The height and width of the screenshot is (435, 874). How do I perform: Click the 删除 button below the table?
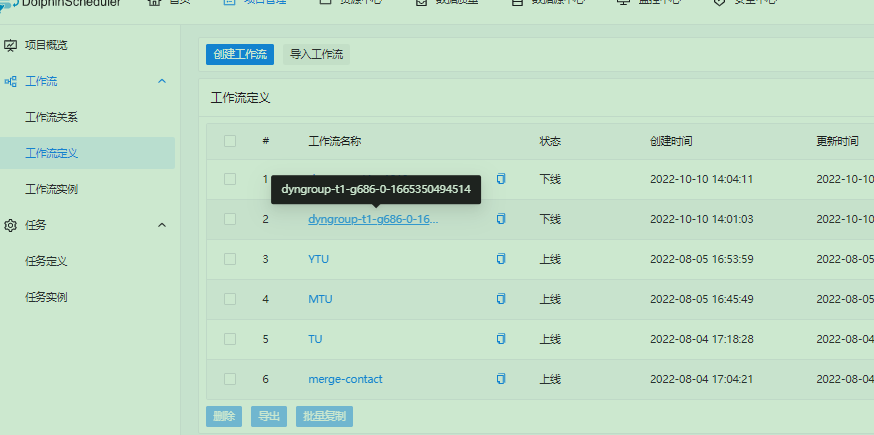[224, 417]
